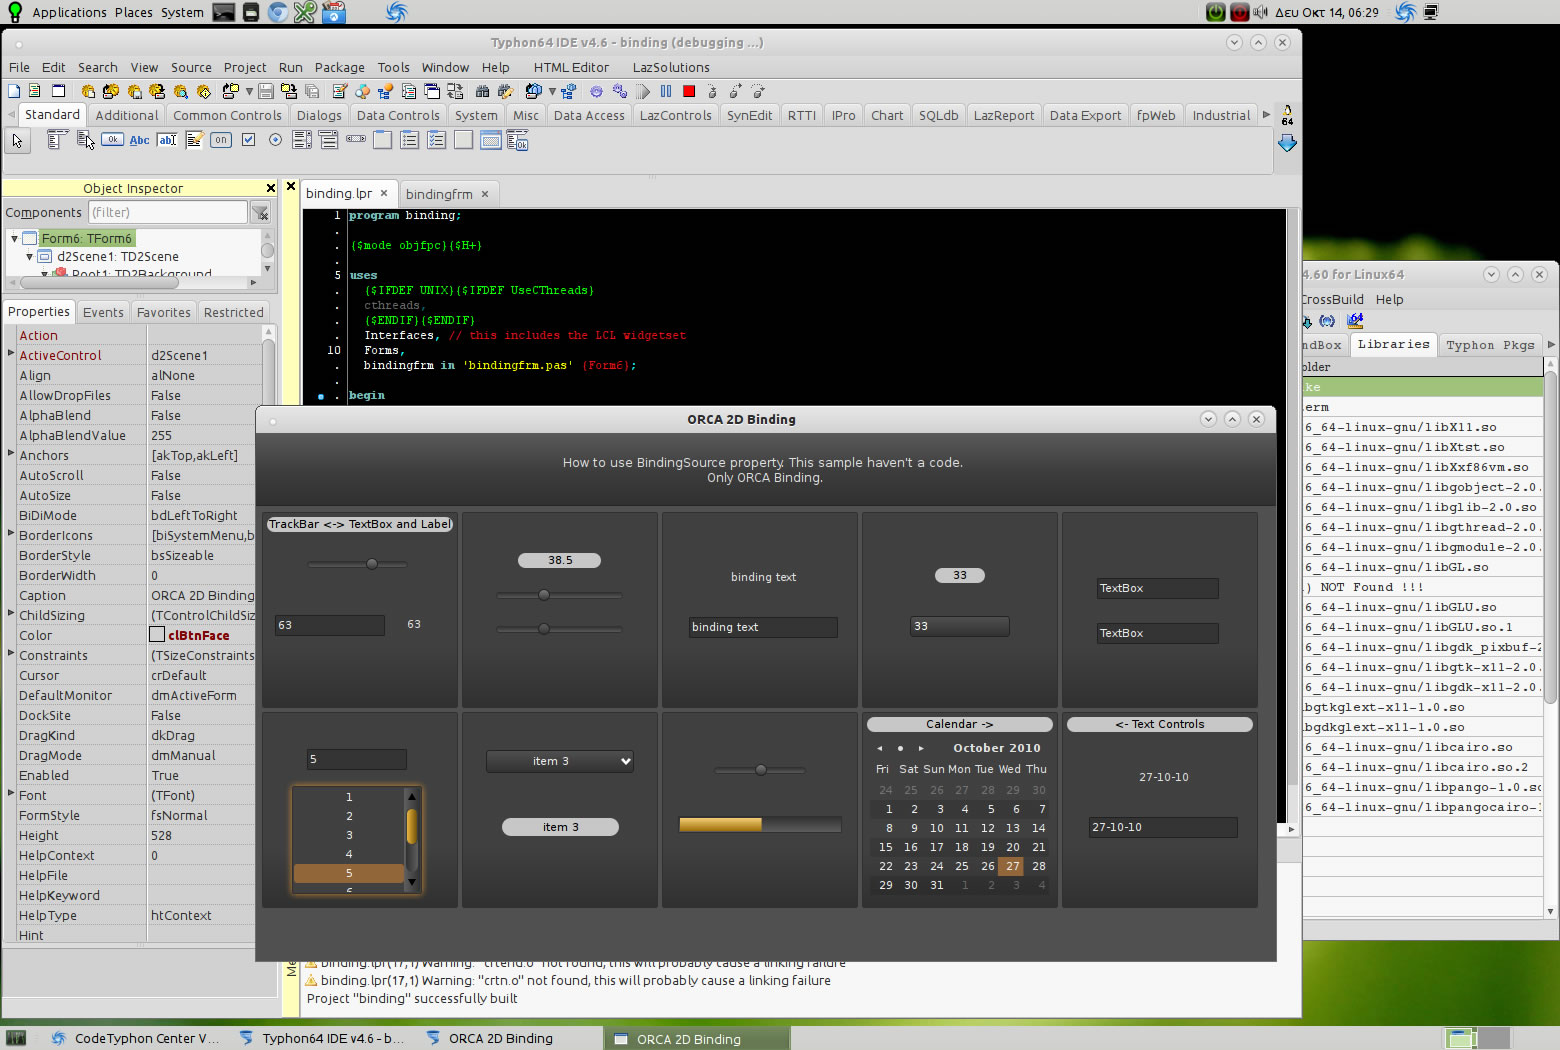Expand the Constraints property
The width and height of the screenshot is (1560, 1050).
point(11,653)
